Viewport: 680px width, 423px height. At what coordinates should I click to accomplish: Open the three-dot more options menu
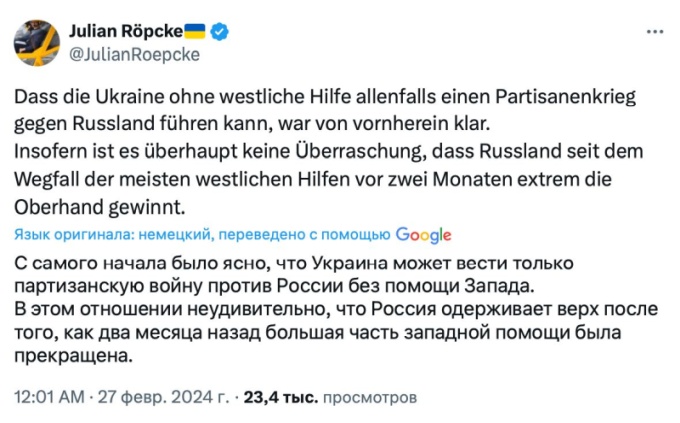[x=654, y=32]
